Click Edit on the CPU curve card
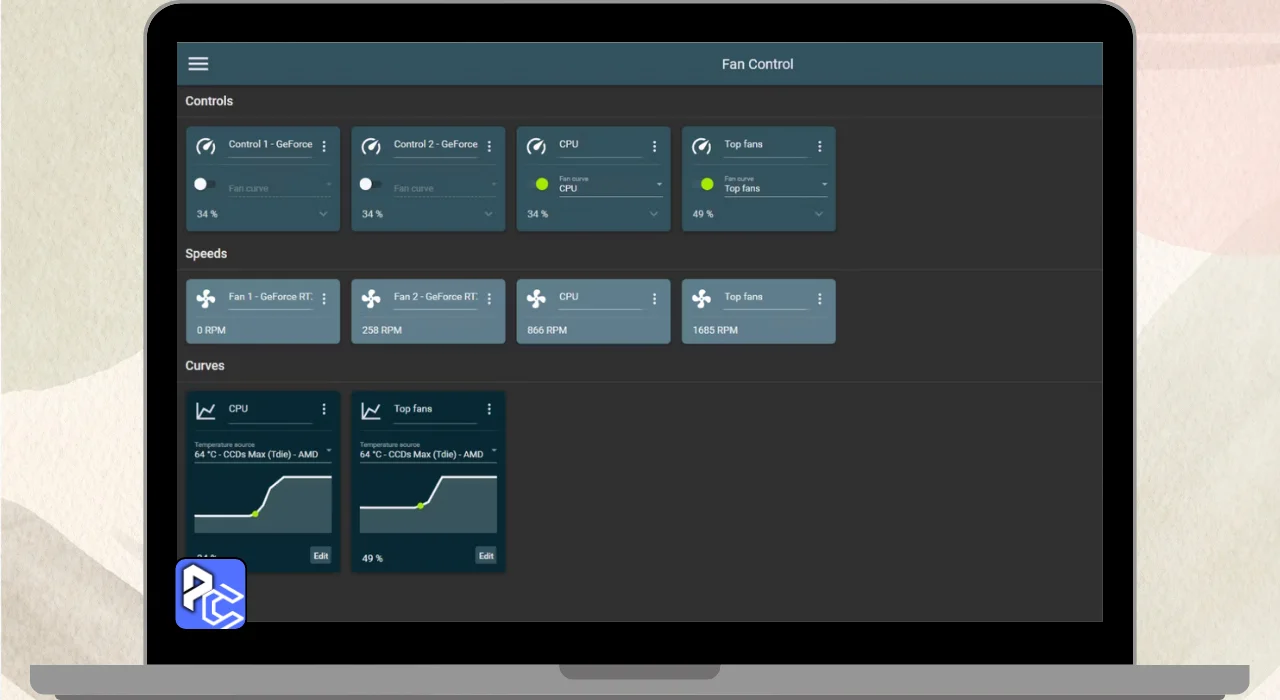1280x700 pixels. 320,556
